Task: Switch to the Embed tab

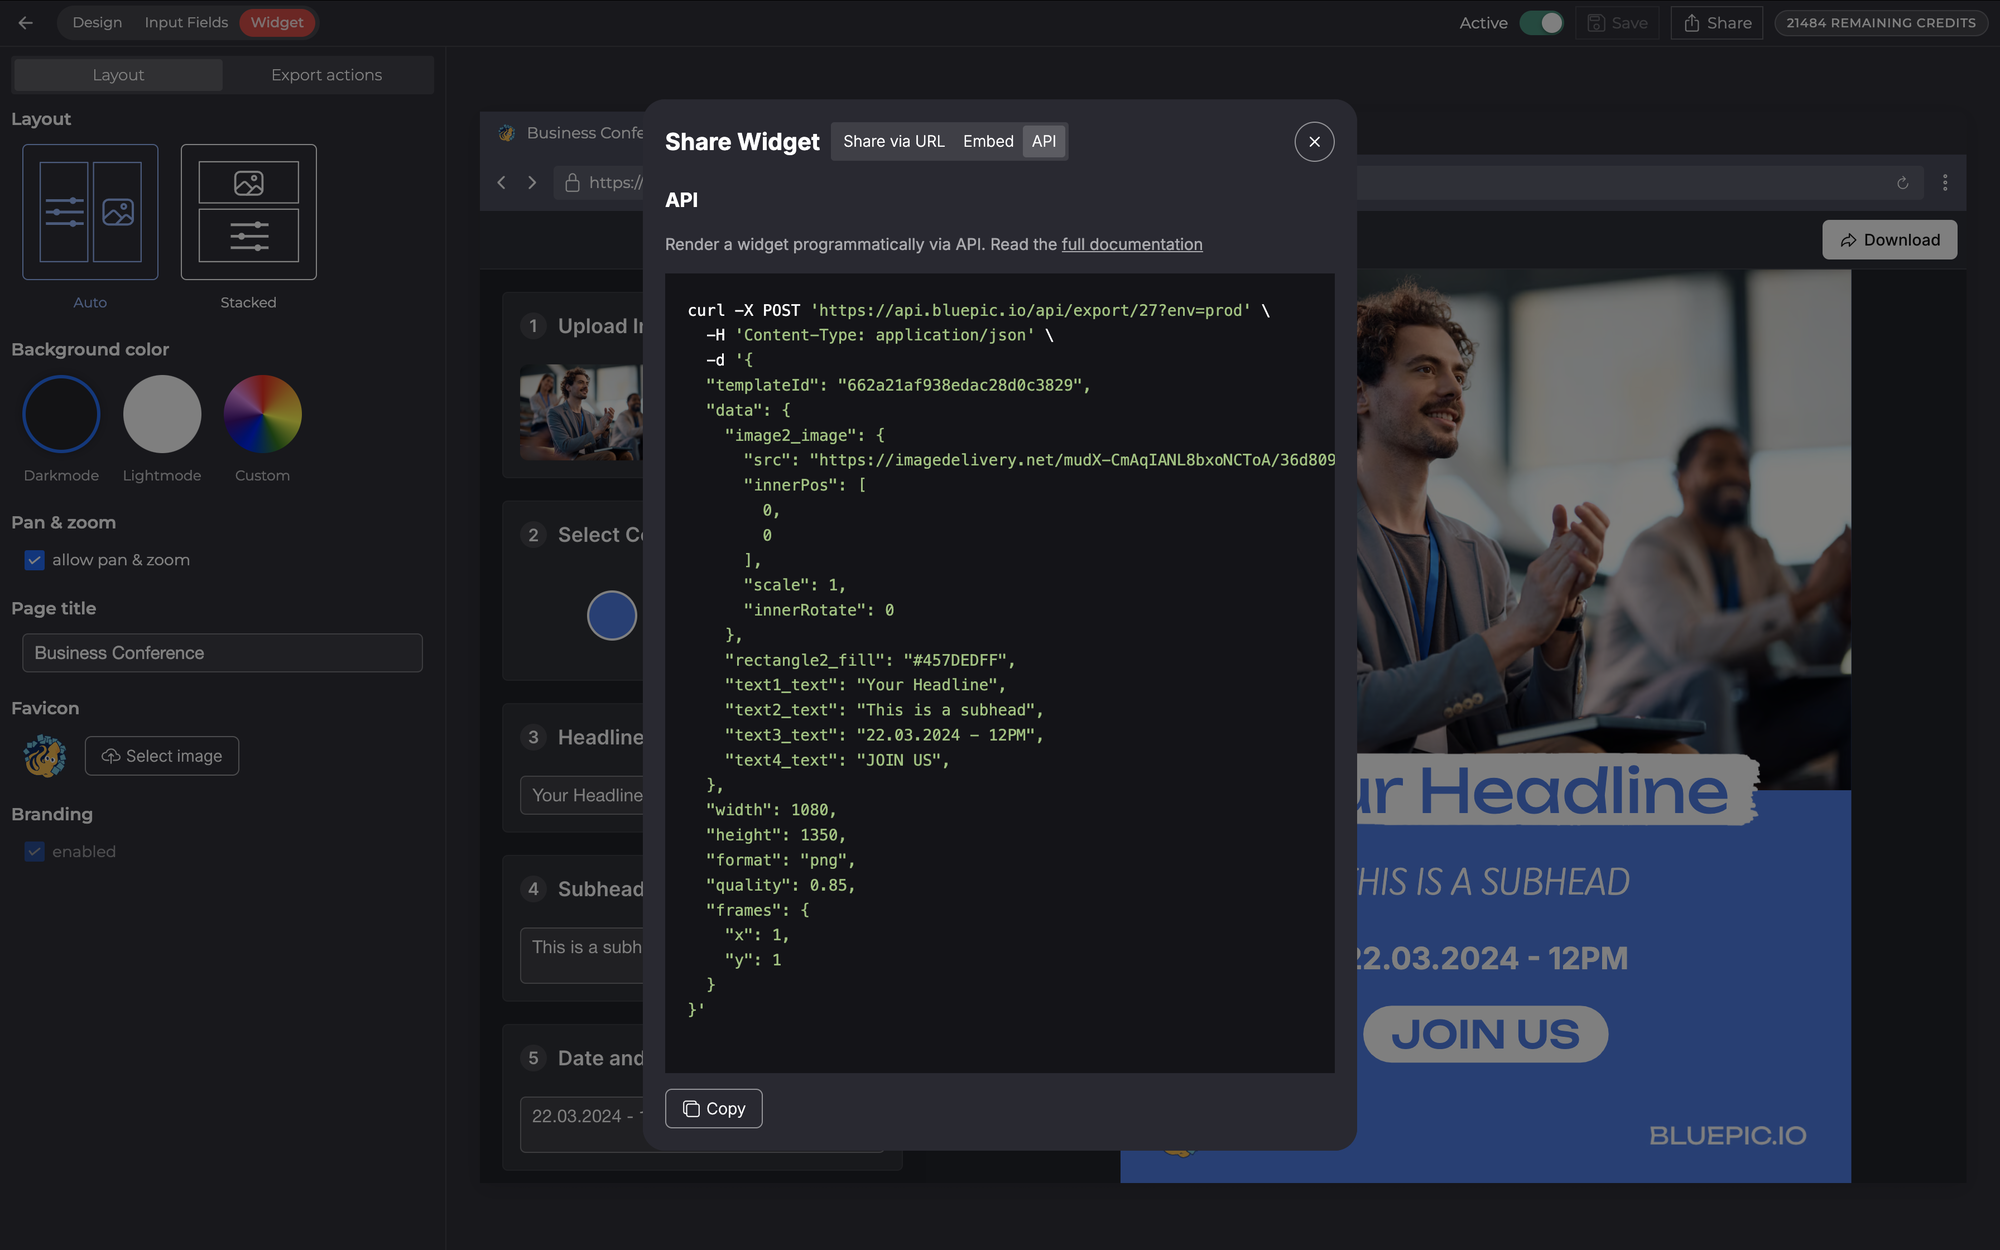Action: (x=988, y=141)
